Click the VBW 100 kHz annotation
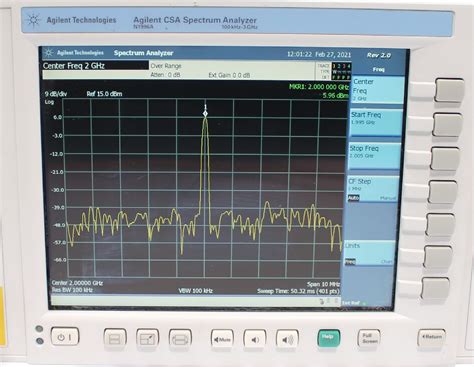 (x=196, y=291)
